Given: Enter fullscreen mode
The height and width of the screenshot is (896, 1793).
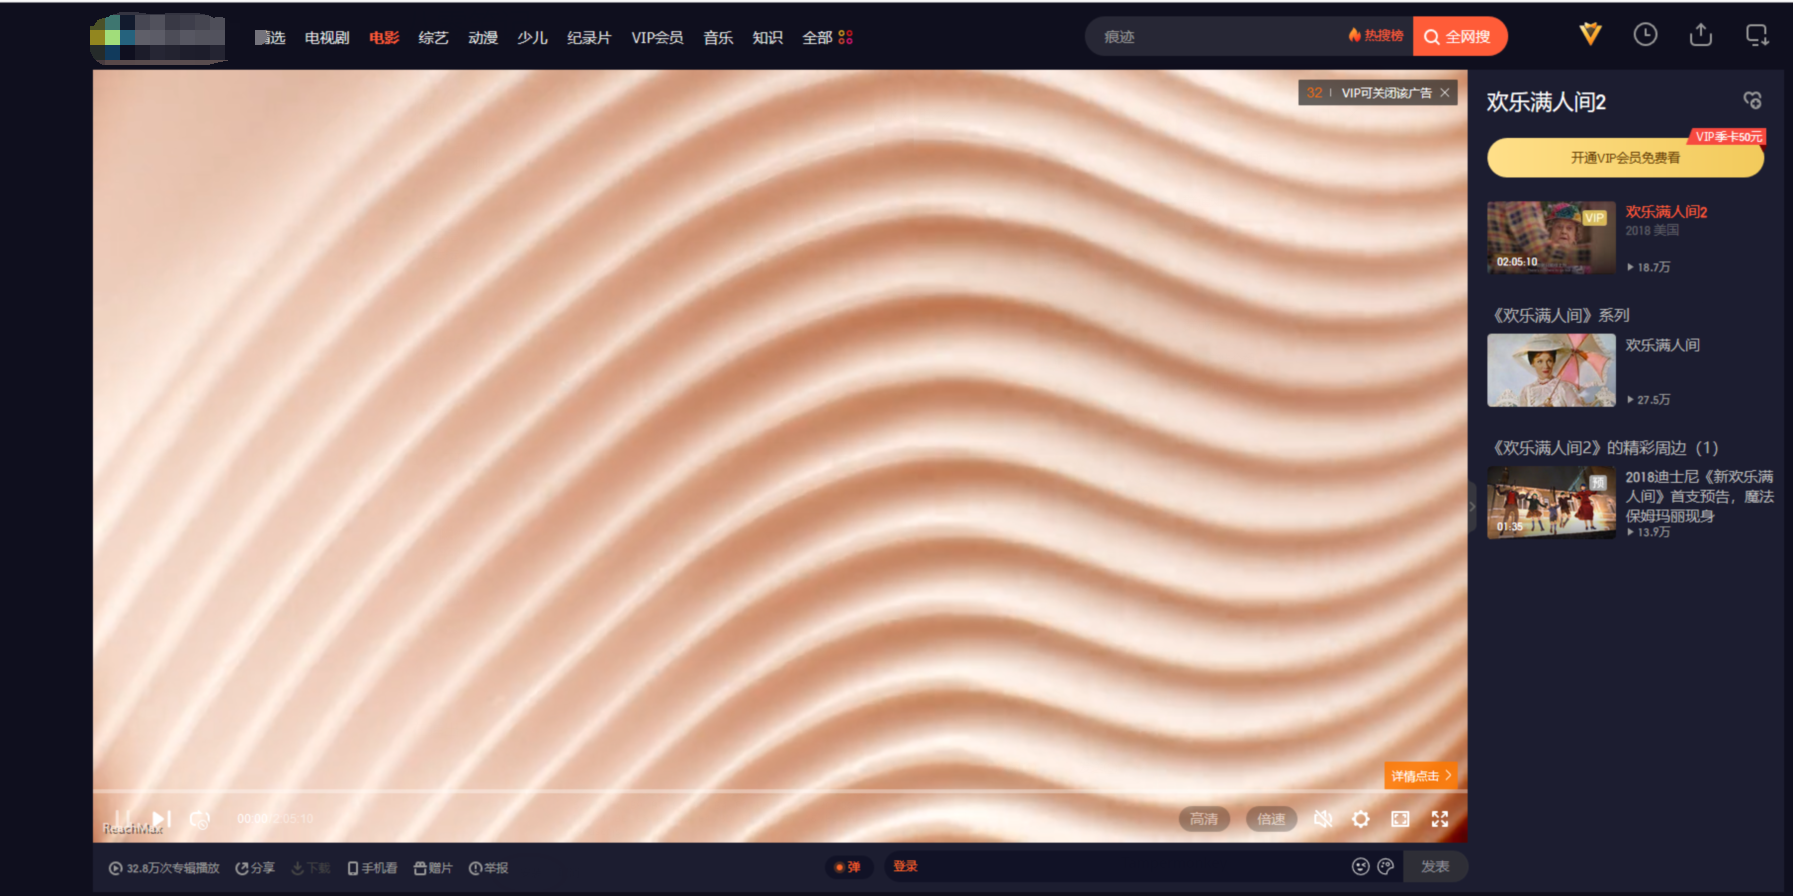Looking at the screenshot, I should click(1440, 819).
